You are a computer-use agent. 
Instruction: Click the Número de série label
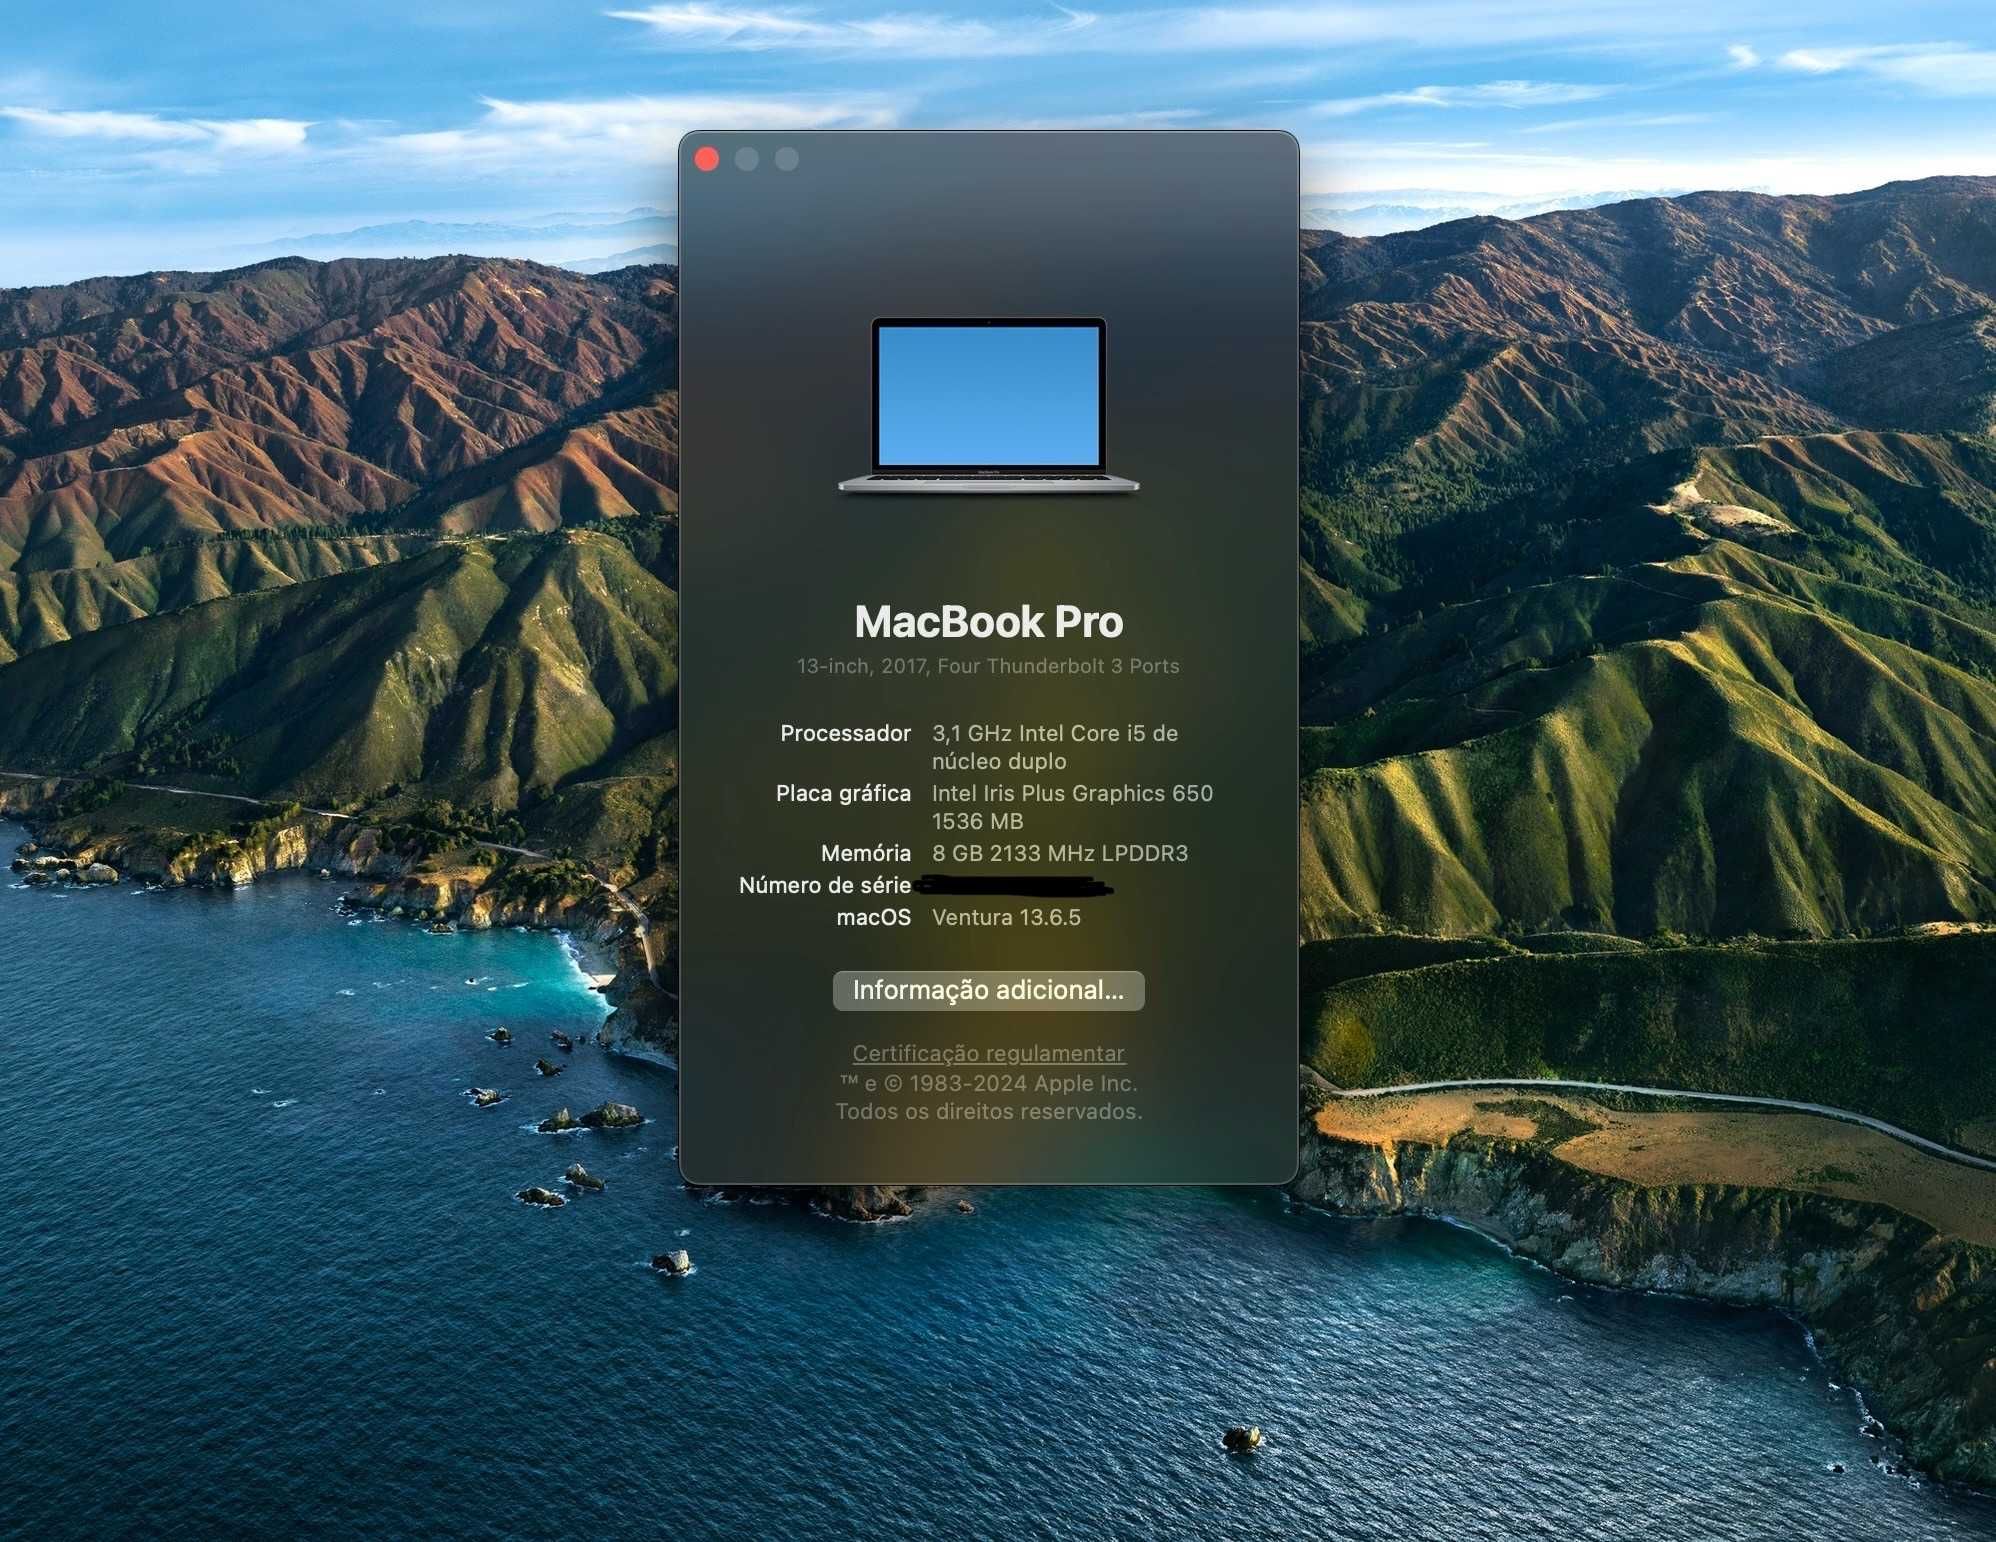(825, 885)
